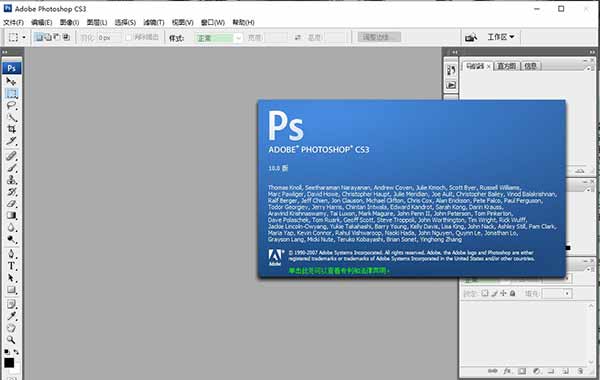Choose Add to Selection mode
The width and height of the screenshot is (600, 380).
pyautogui.click(x=48, y=37)
